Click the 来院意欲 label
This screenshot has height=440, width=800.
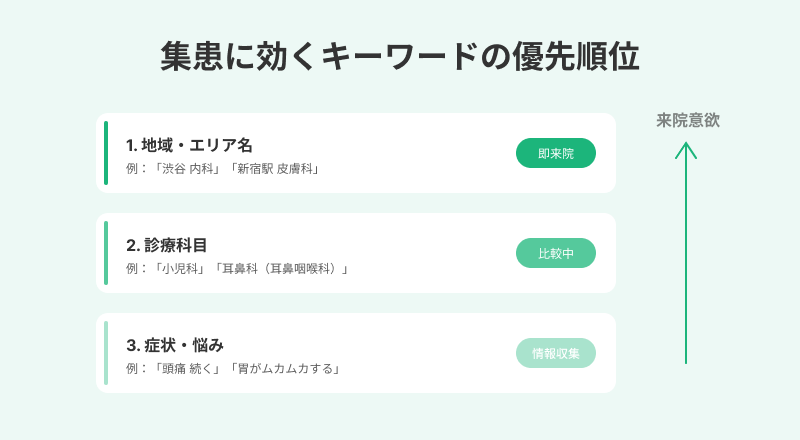pos(688,120)
